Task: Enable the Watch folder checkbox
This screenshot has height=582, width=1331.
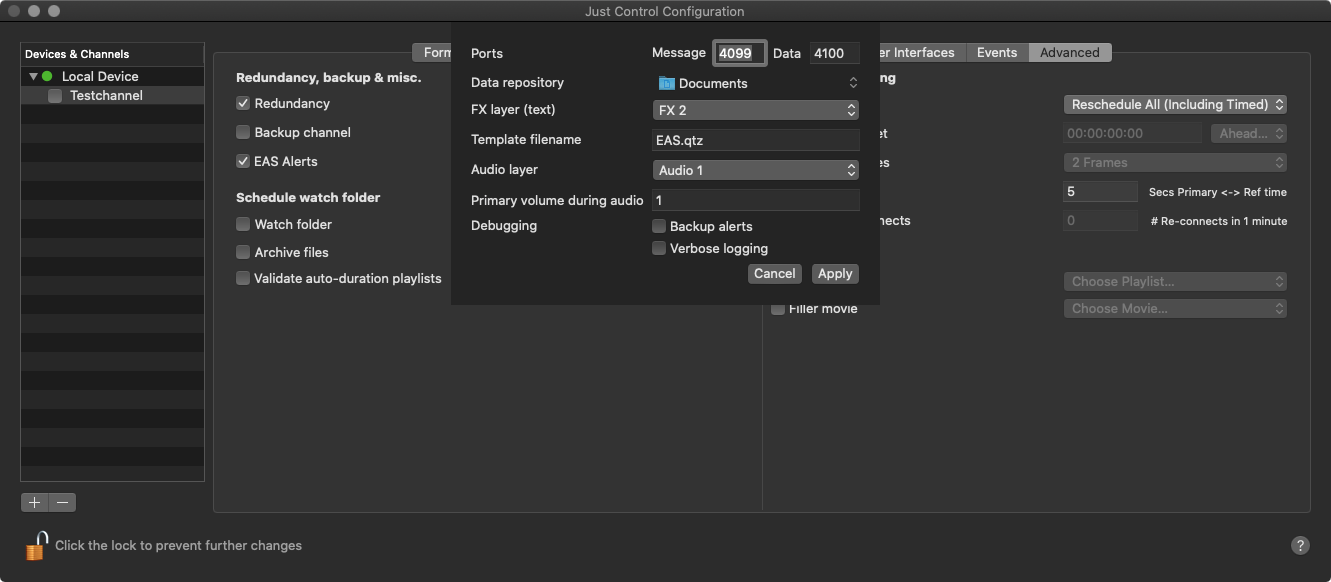Action: pos(243,224)
